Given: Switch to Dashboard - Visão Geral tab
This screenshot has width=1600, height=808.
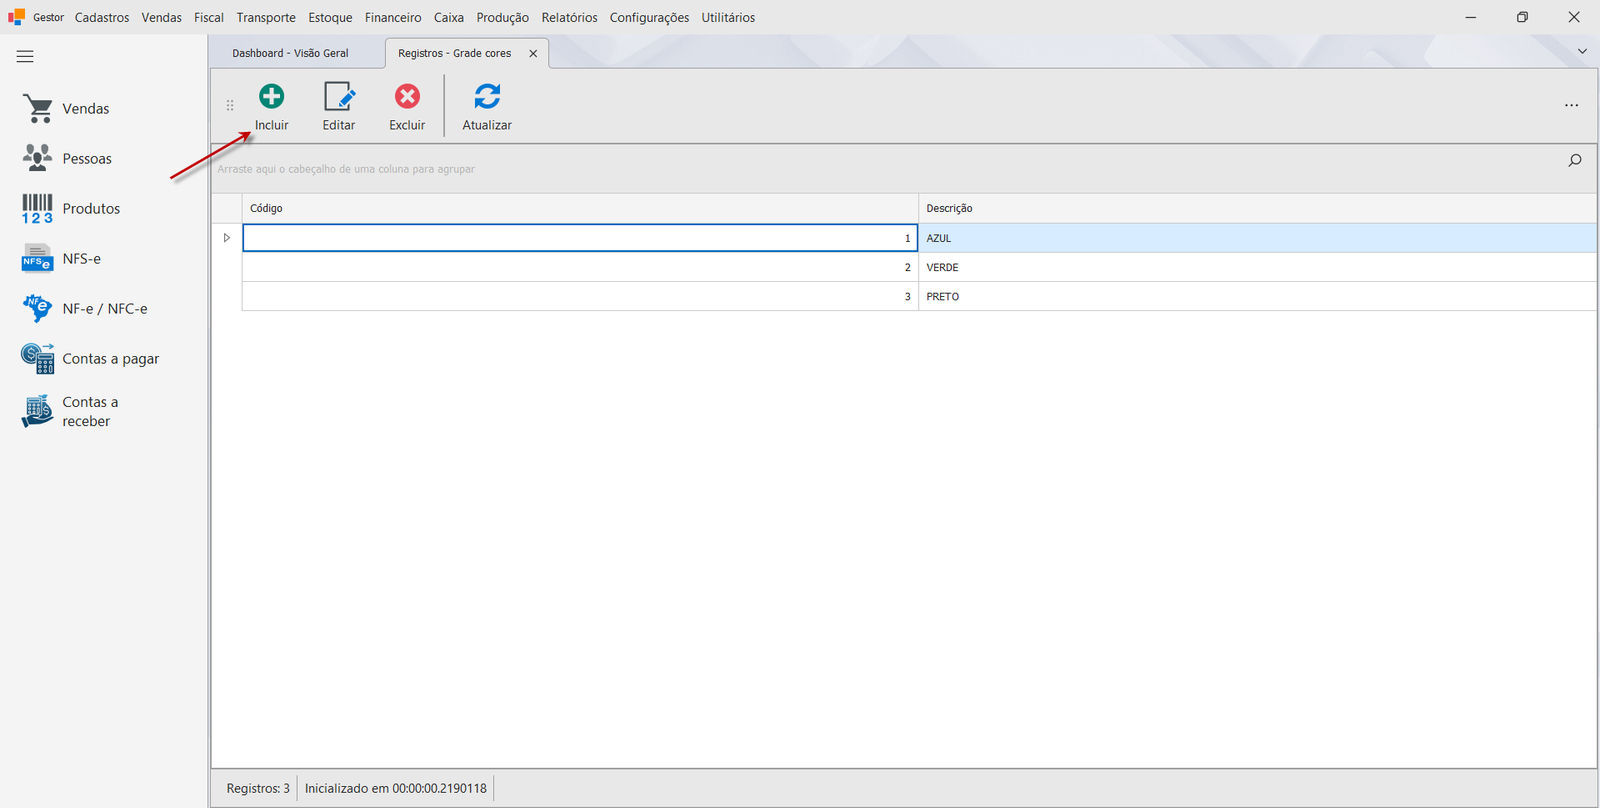Looking at the screenshot, I should [x=291, y=53].
